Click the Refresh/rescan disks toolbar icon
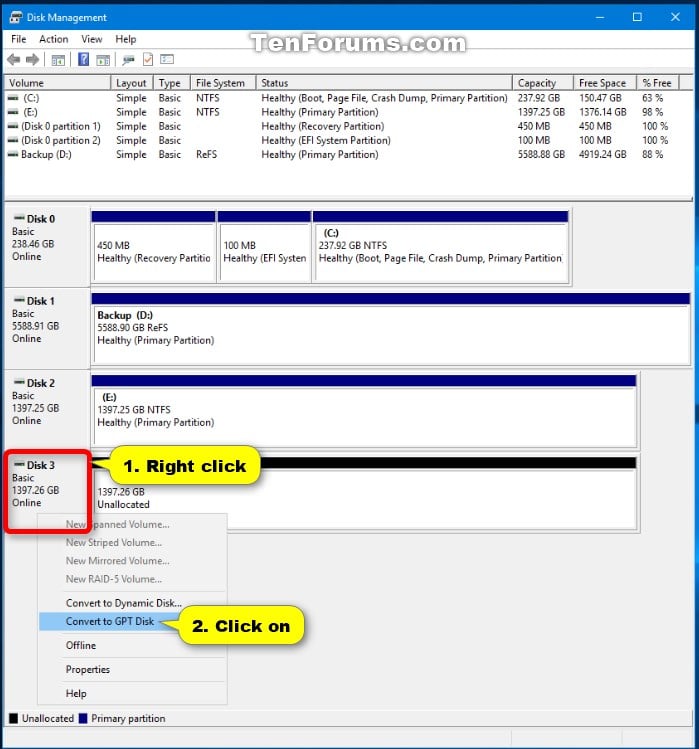Image resolution: width=699 pixels, height=749 pixels. [x=128, y=60]
